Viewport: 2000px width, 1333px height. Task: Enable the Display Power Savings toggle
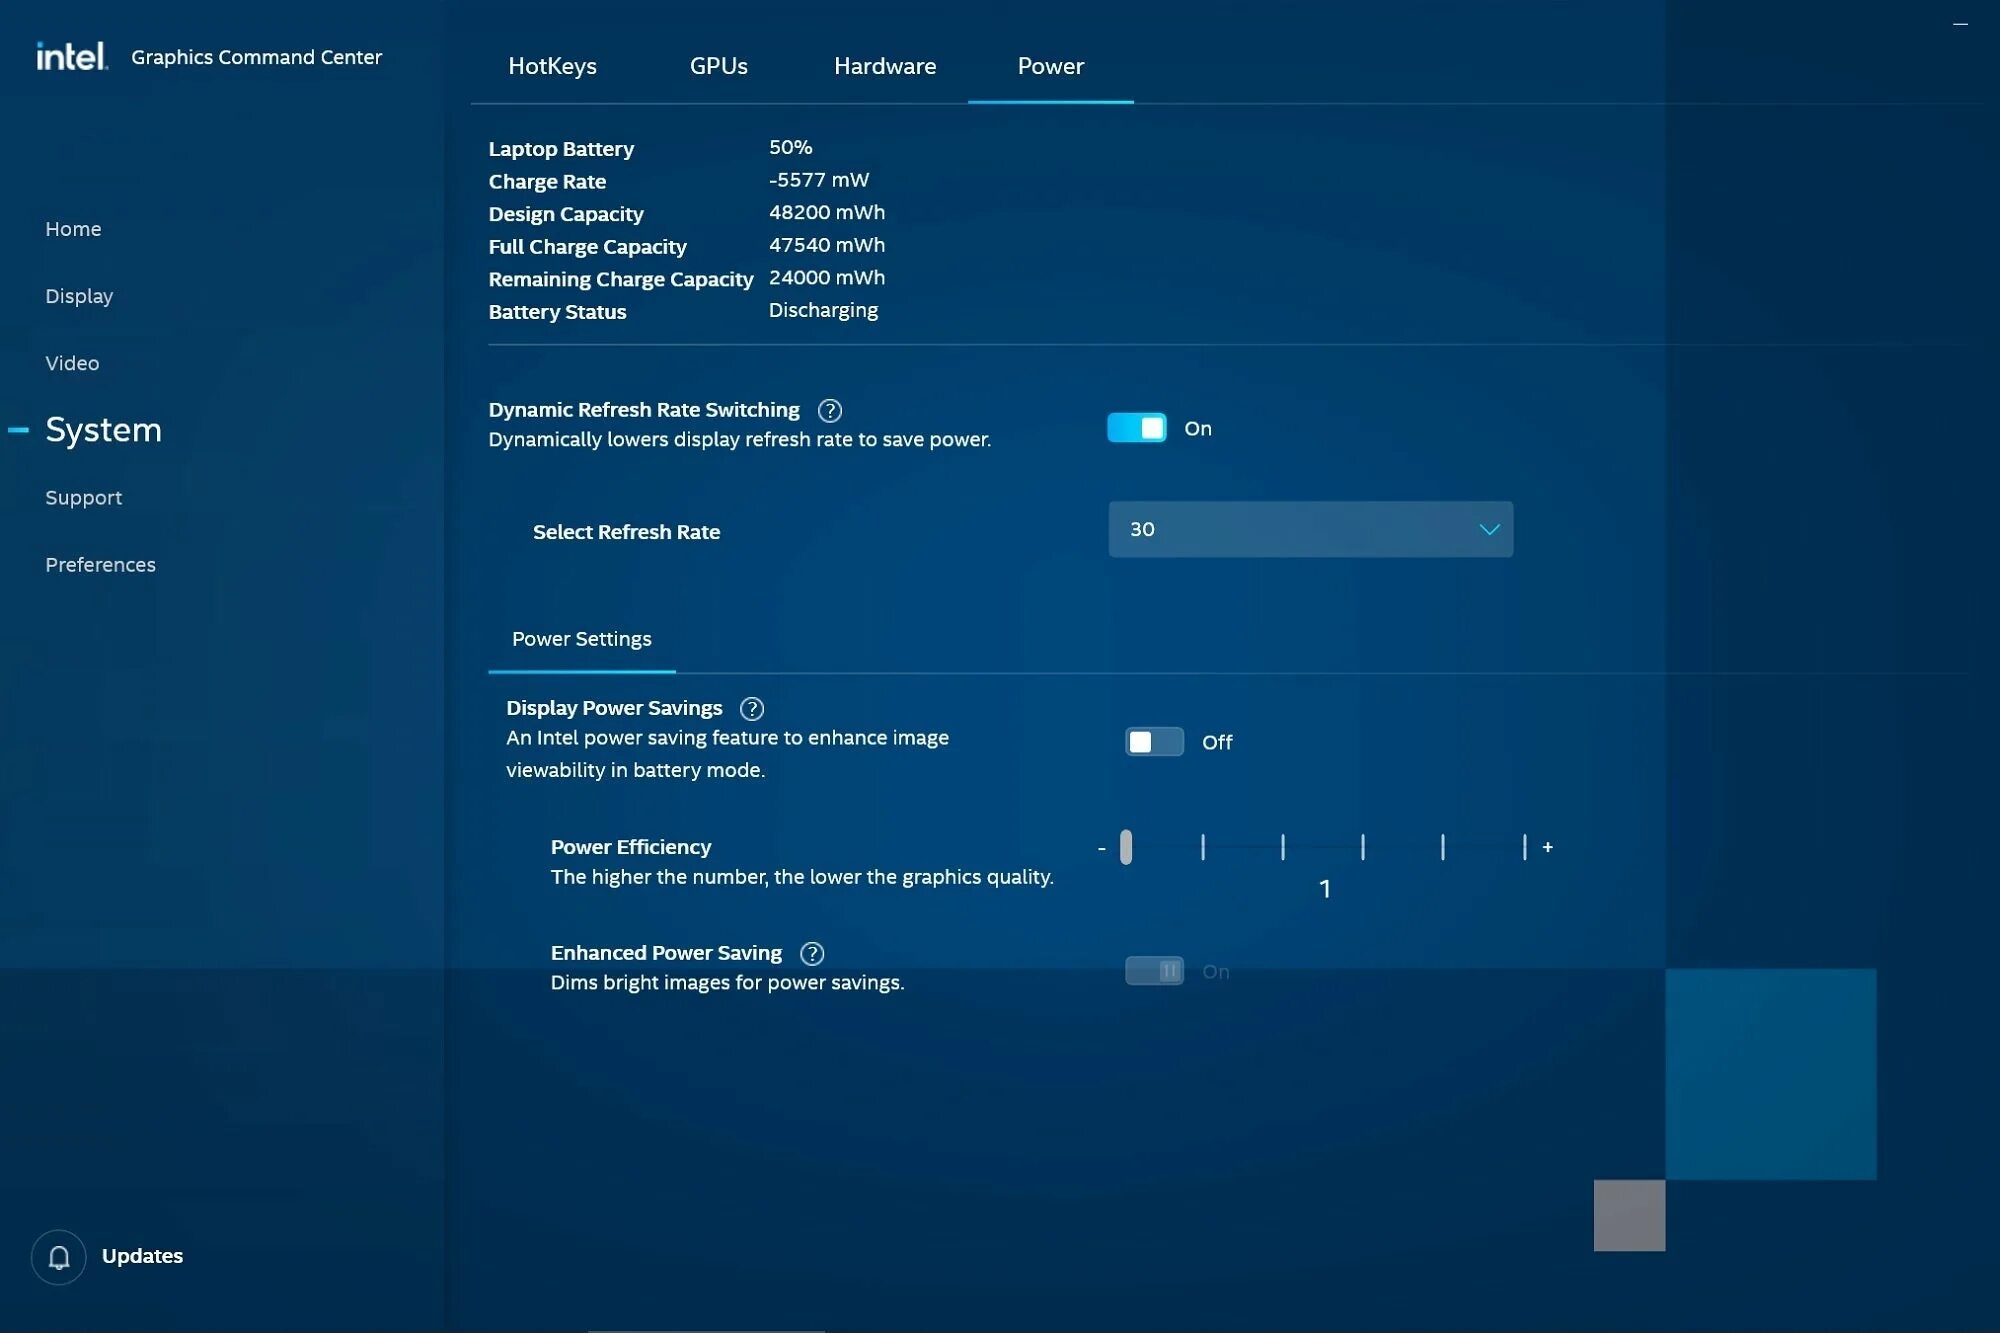[x=1154, y=742]
